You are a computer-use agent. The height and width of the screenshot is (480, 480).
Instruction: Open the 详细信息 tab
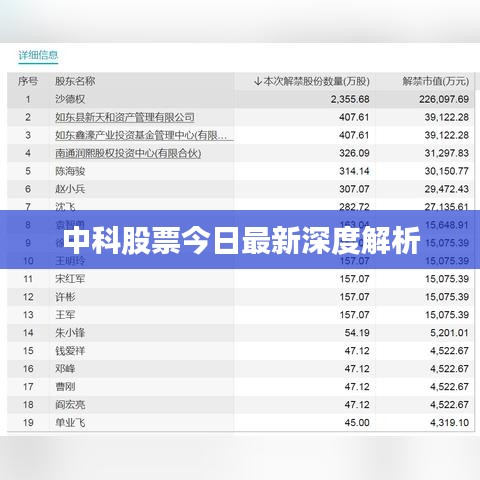click(38, 55)
